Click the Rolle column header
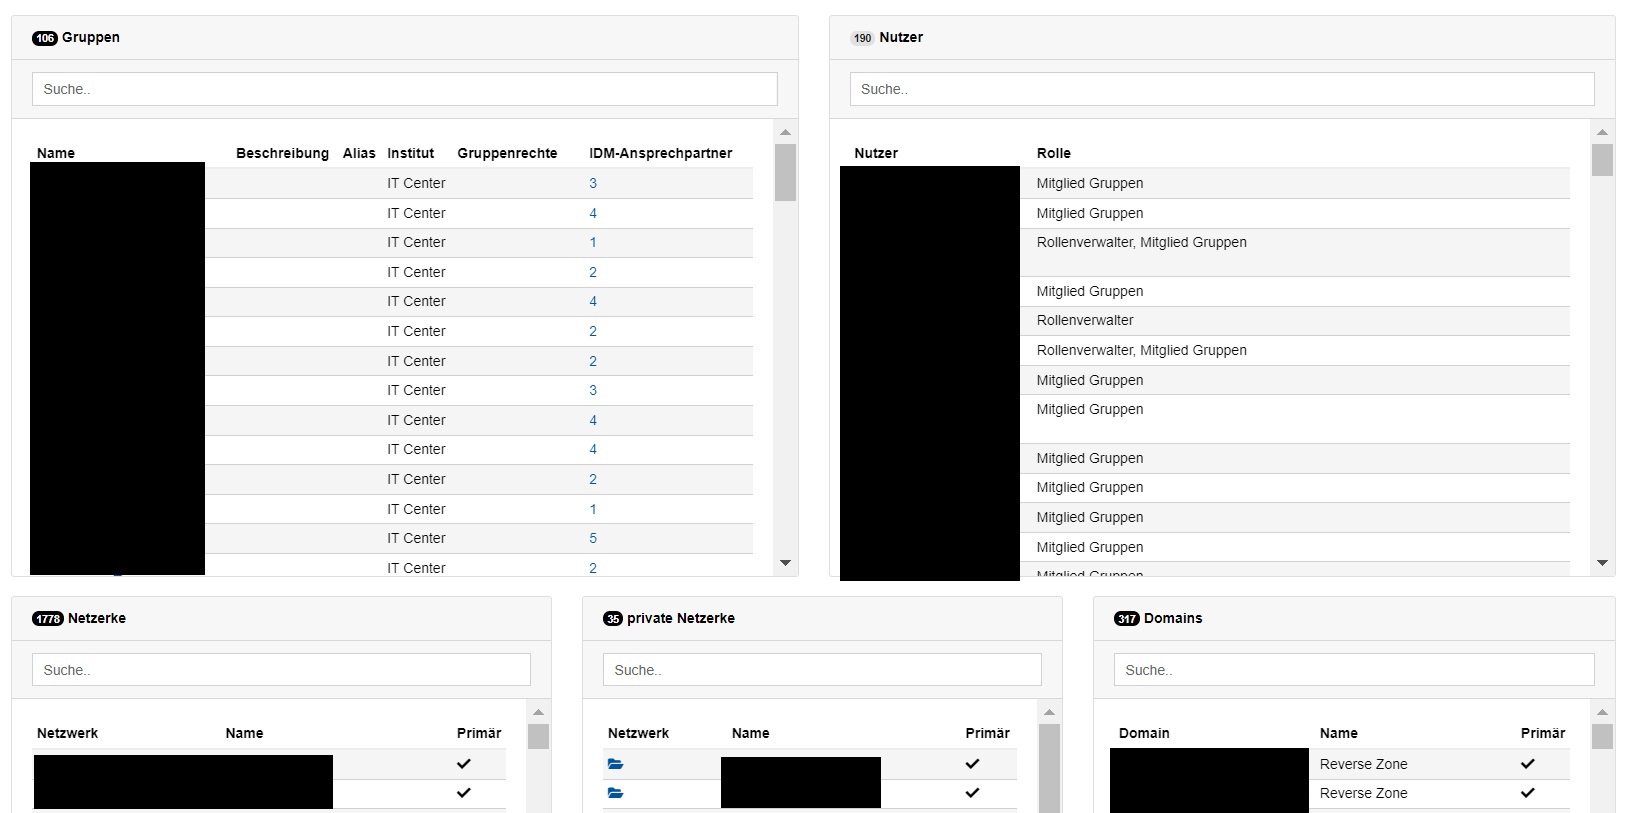 pyautogui.click(x=1054, y=153)
